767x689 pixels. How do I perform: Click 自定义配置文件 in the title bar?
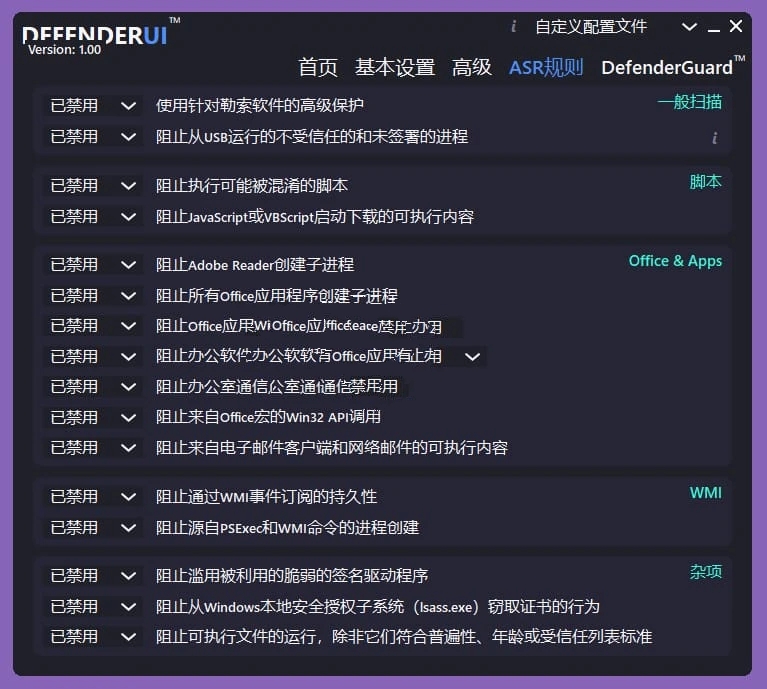pos(591,27)
